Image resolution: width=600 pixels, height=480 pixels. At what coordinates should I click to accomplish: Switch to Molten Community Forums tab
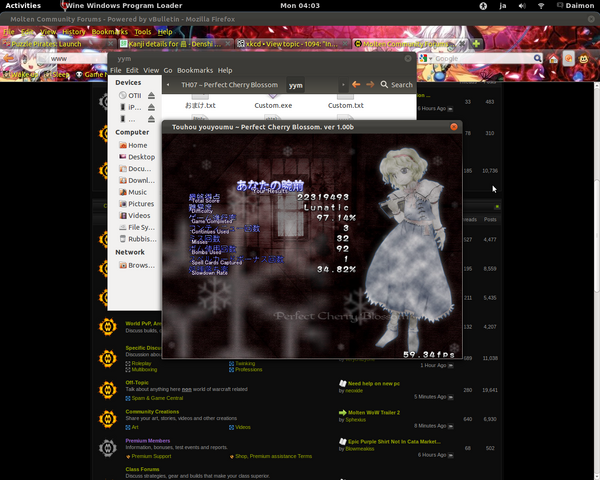coord(409,44)
